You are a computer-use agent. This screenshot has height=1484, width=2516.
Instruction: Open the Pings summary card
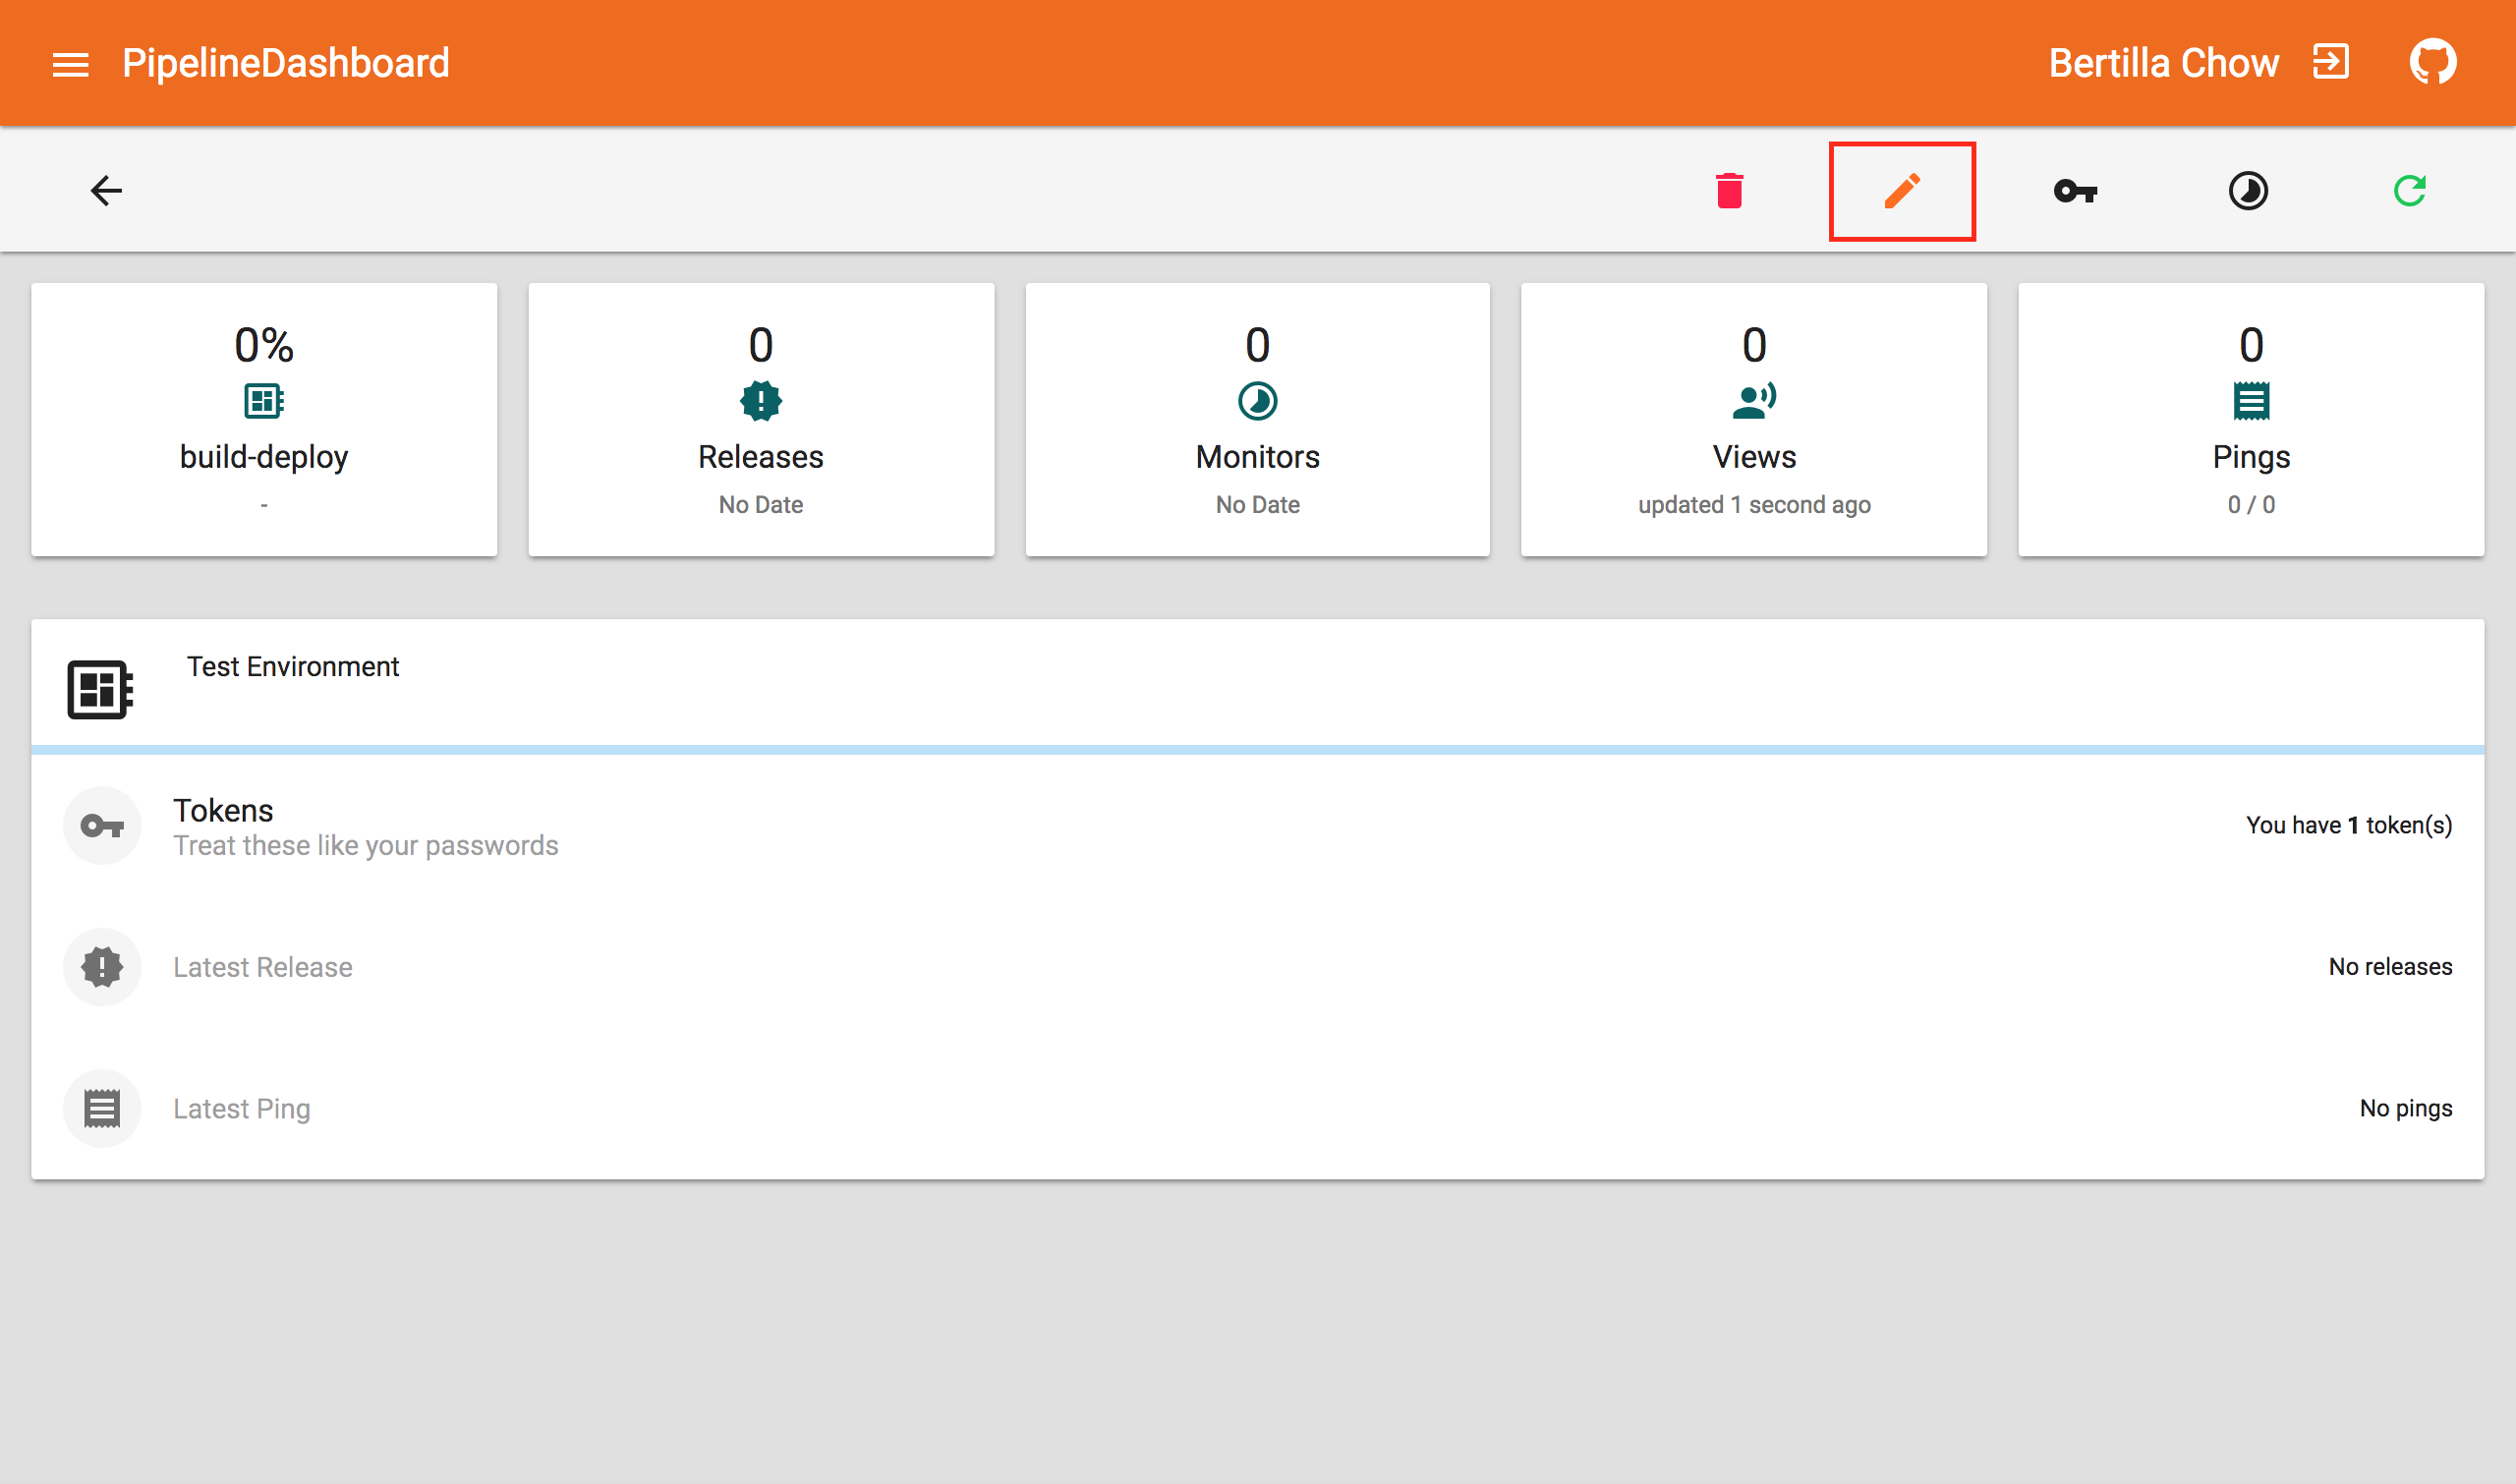coord(2250,419)
